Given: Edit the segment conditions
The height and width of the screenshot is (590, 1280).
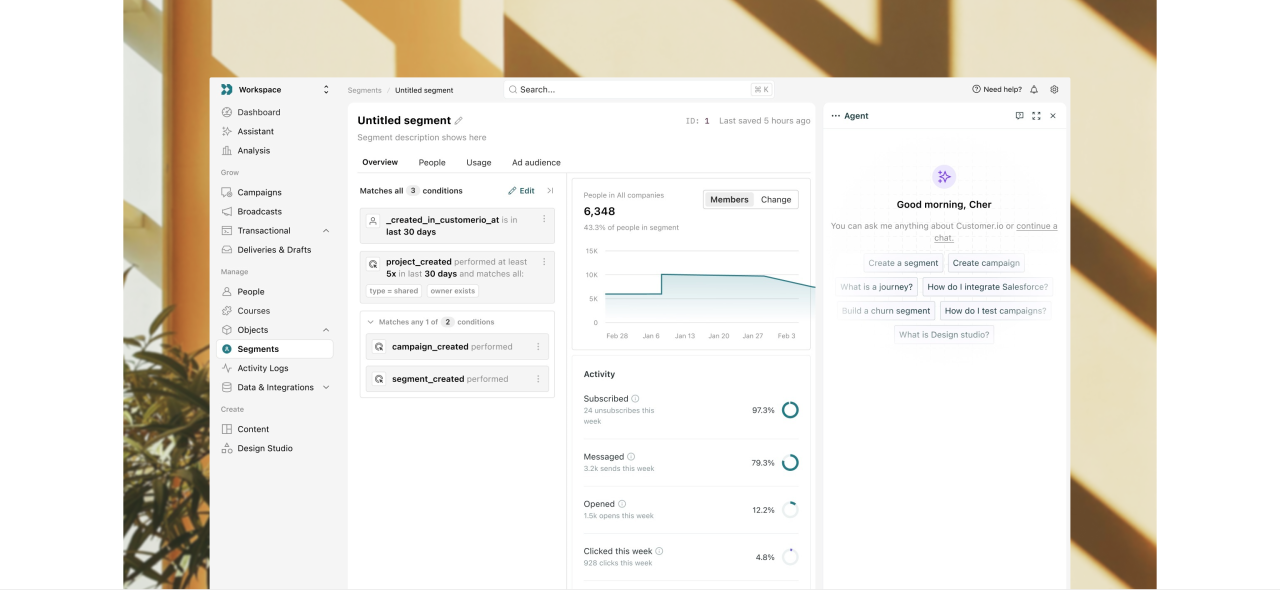Looking at the screenshot, I should tap(521, 191).
